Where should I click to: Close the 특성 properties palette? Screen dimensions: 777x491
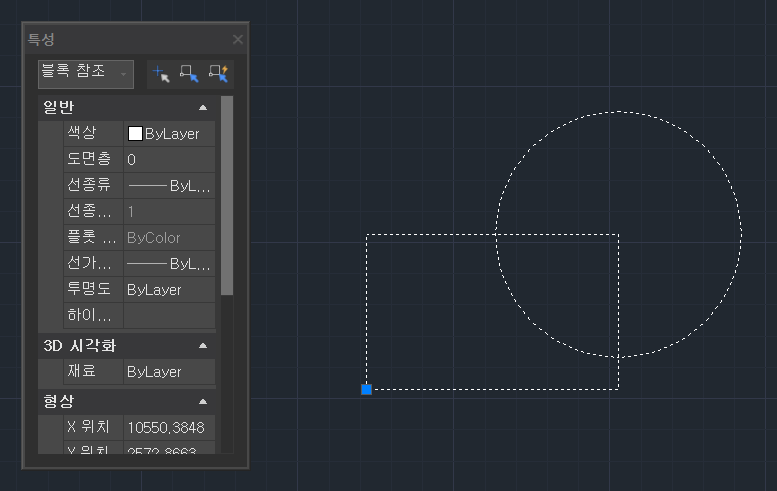tap(238, 40)
